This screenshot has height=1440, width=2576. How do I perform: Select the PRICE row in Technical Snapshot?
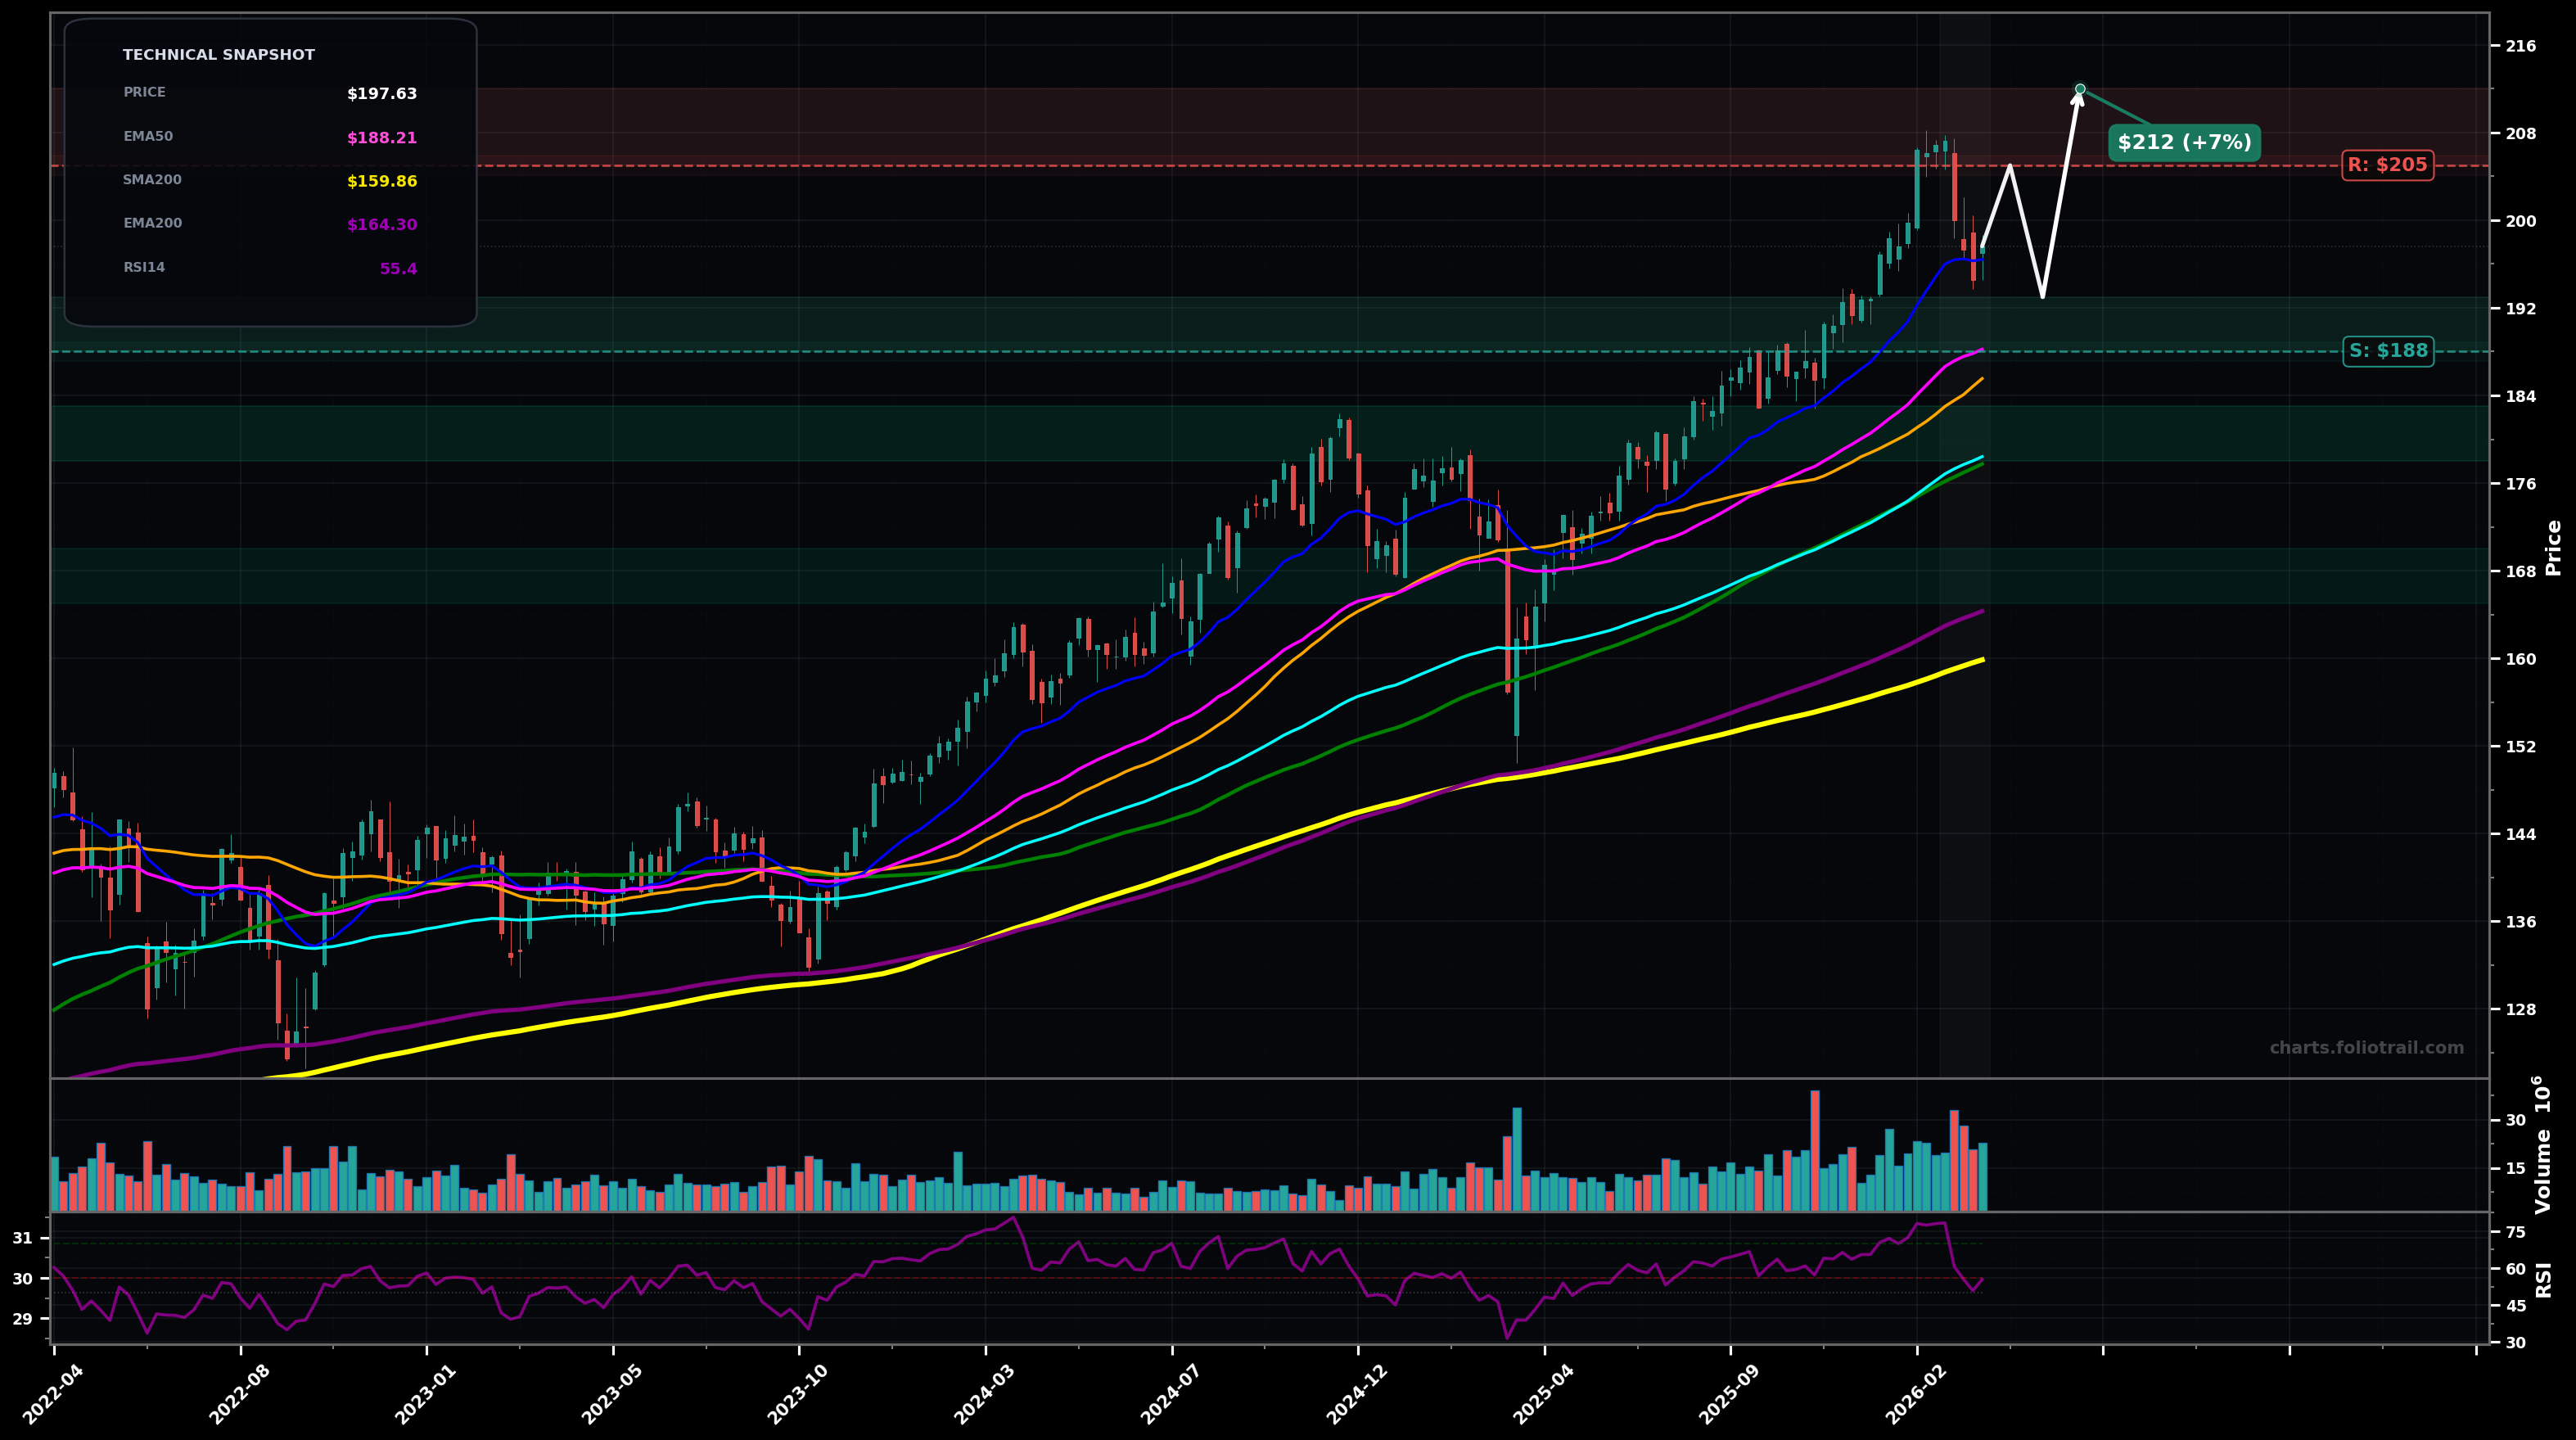click(270, 93)
